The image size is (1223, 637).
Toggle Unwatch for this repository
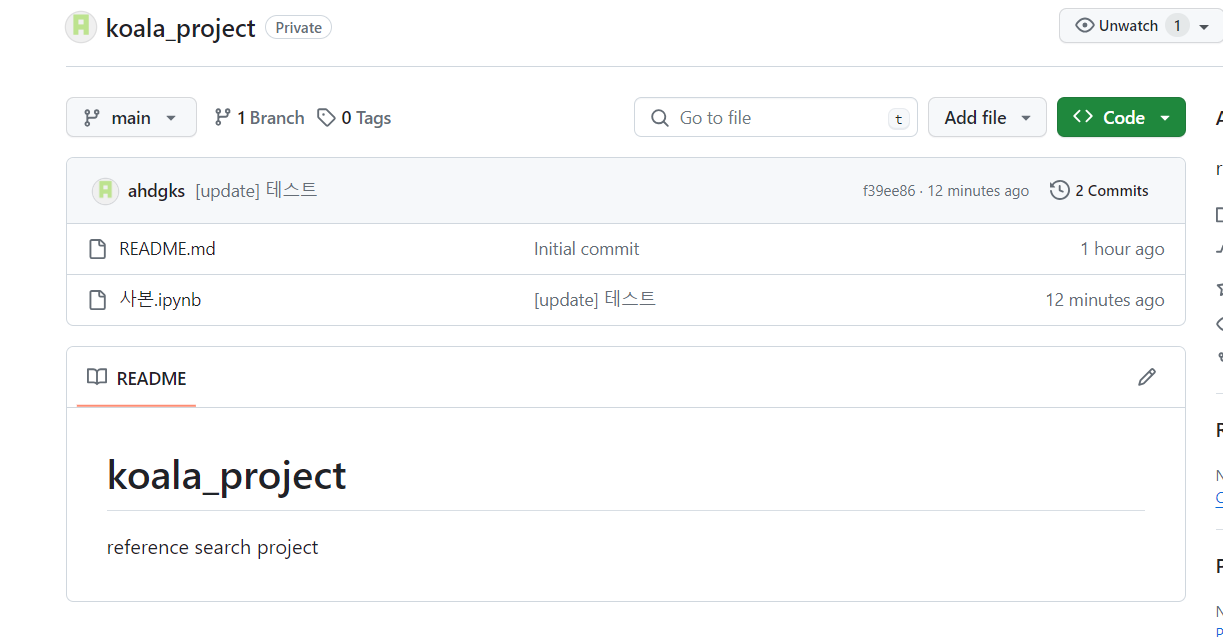pos(1118,26)
